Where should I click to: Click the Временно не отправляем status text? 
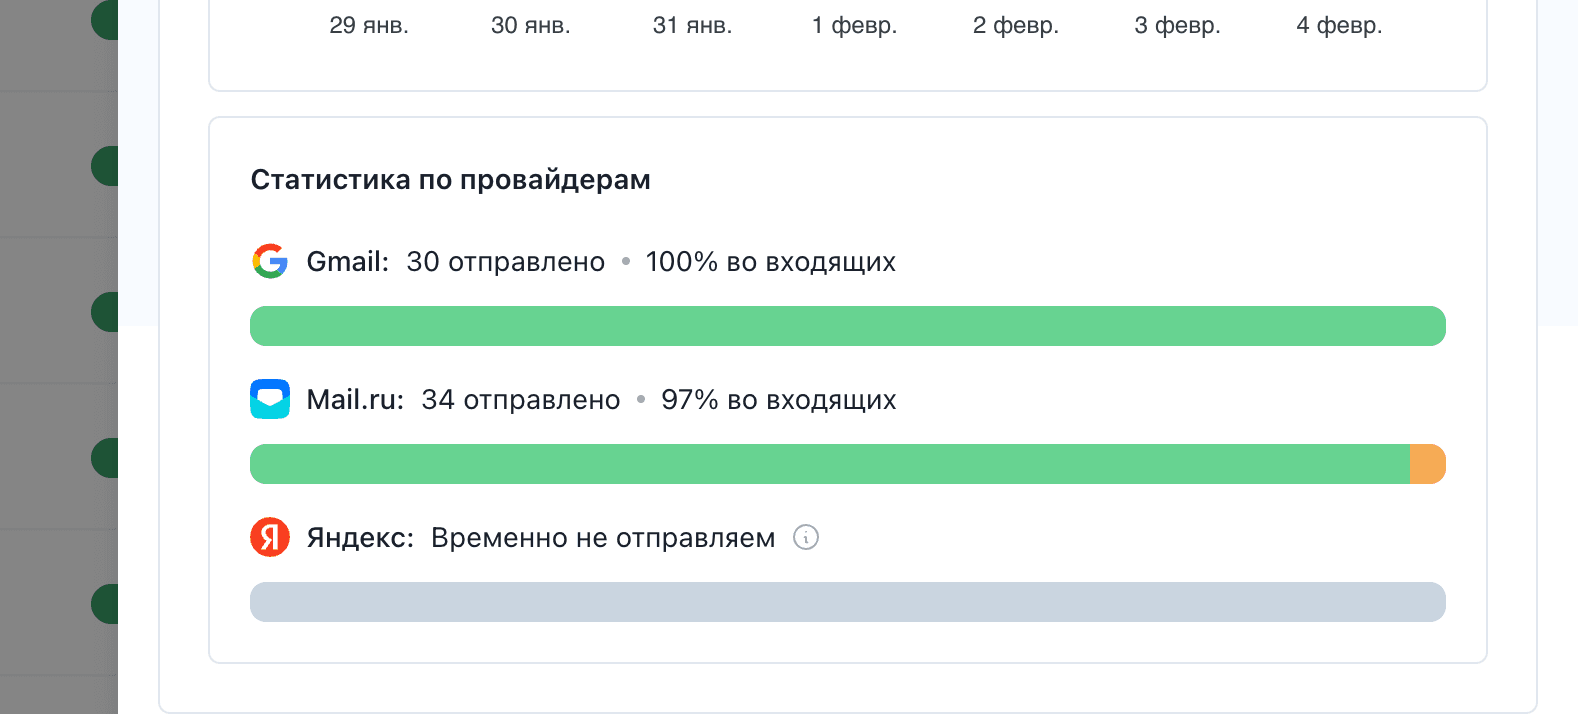point(603,538)
